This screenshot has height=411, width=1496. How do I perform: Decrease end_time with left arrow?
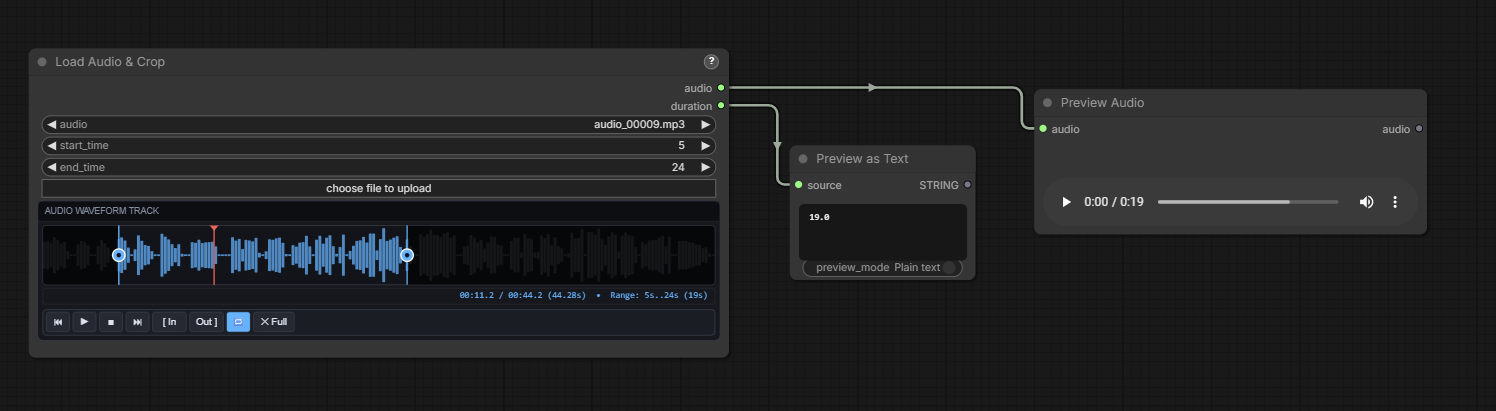(x=52, y=167)
